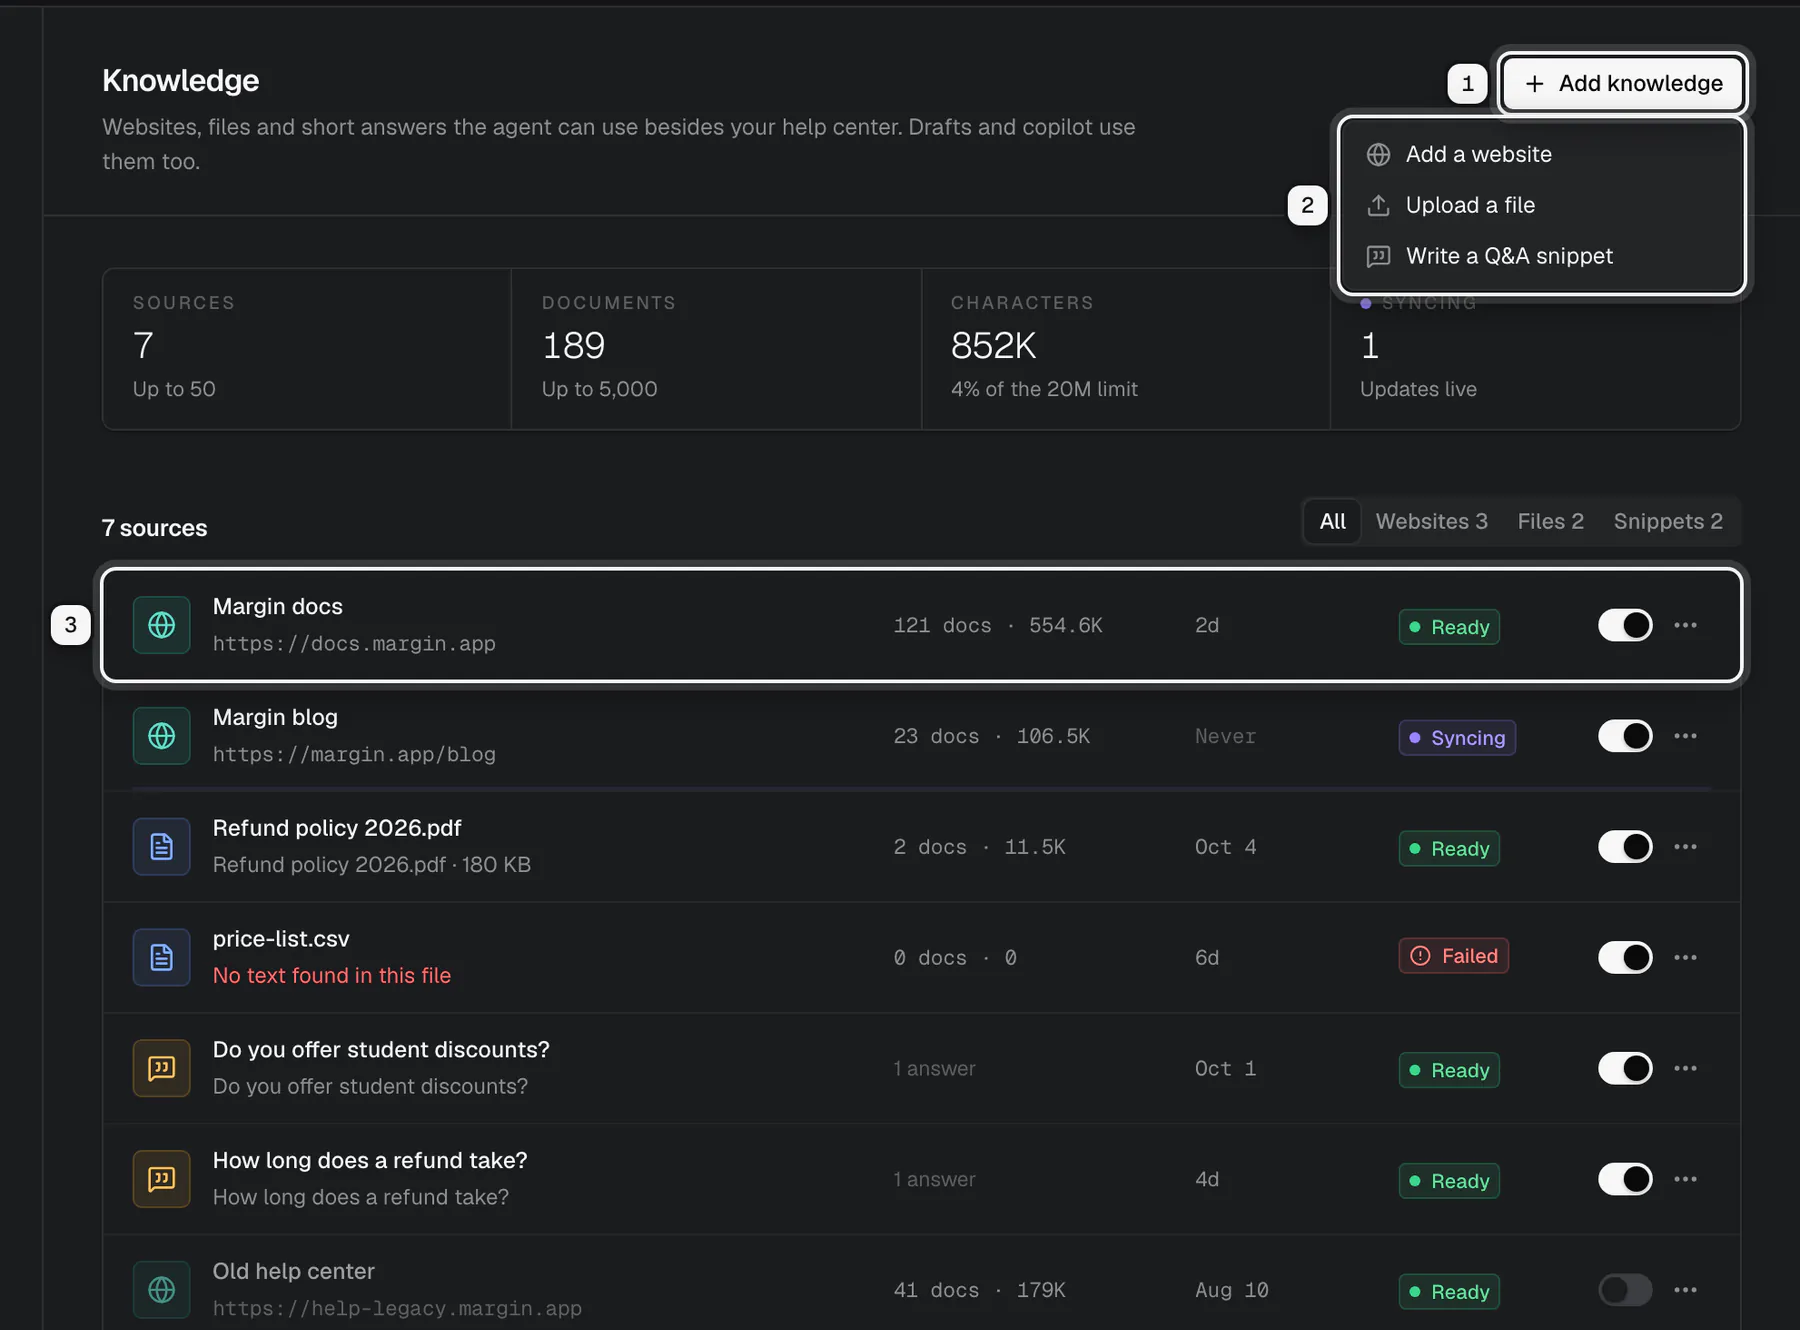Click the Syncing badge on Margin blog
1800x1330 pixels.
click(x=1457, y=738)
